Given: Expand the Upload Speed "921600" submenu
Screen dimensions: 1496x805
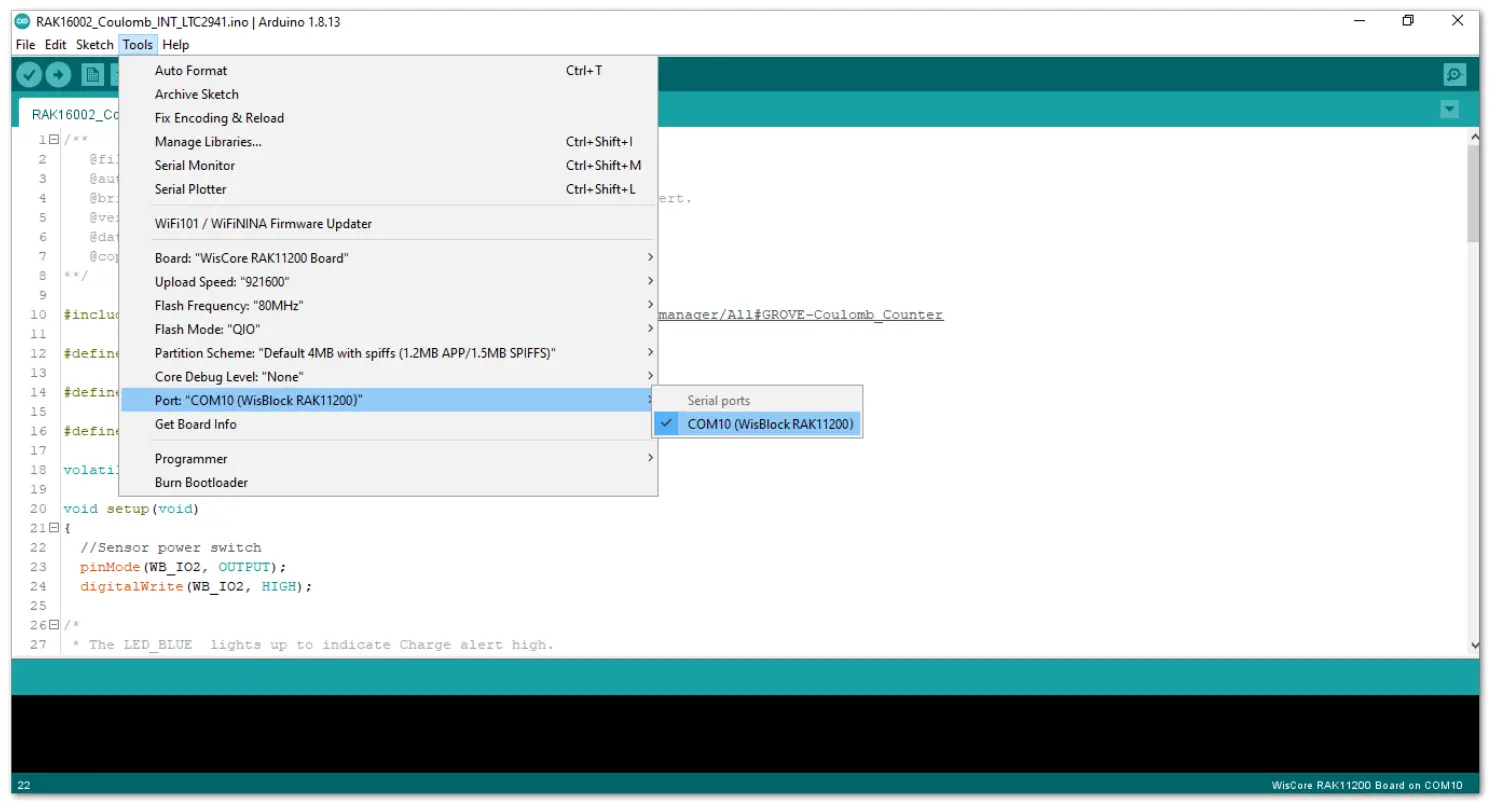Looking at the screenshot, I should point(388,282).
